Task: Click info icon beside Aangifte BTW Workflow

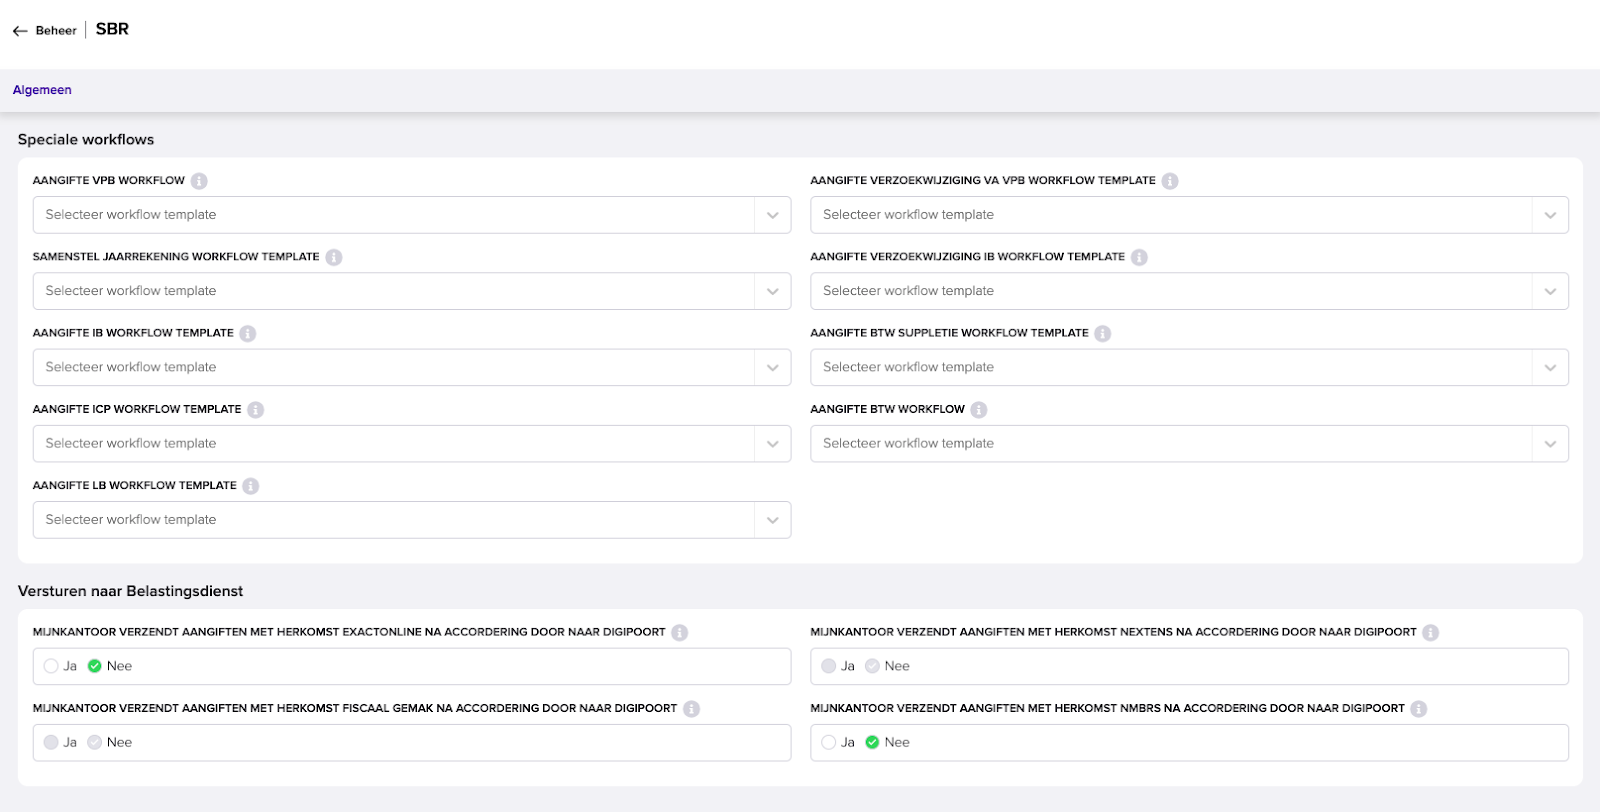Action: [979, 410]
